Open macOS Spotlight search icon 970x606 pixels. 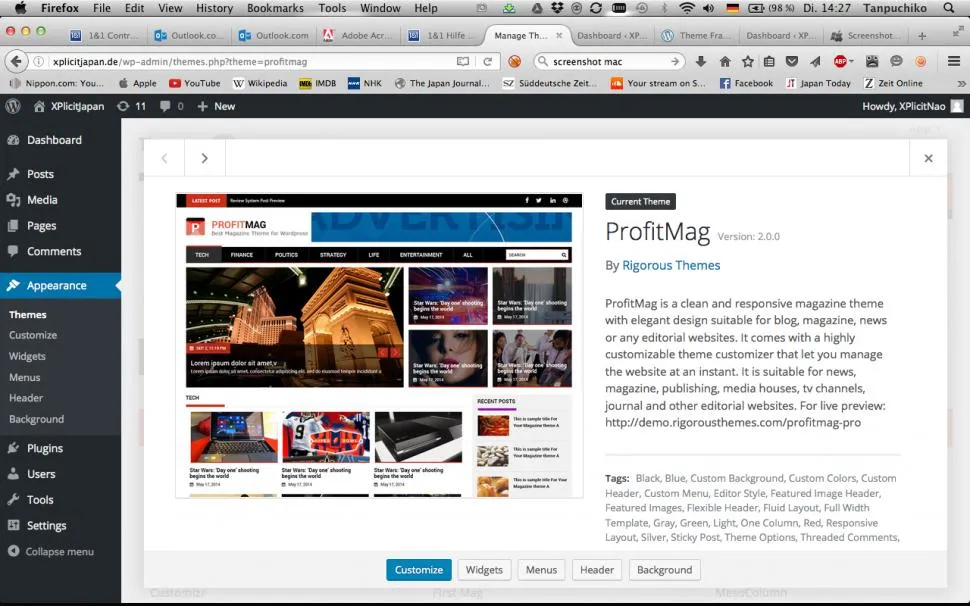pyautogui.click(x=949, y=8)
